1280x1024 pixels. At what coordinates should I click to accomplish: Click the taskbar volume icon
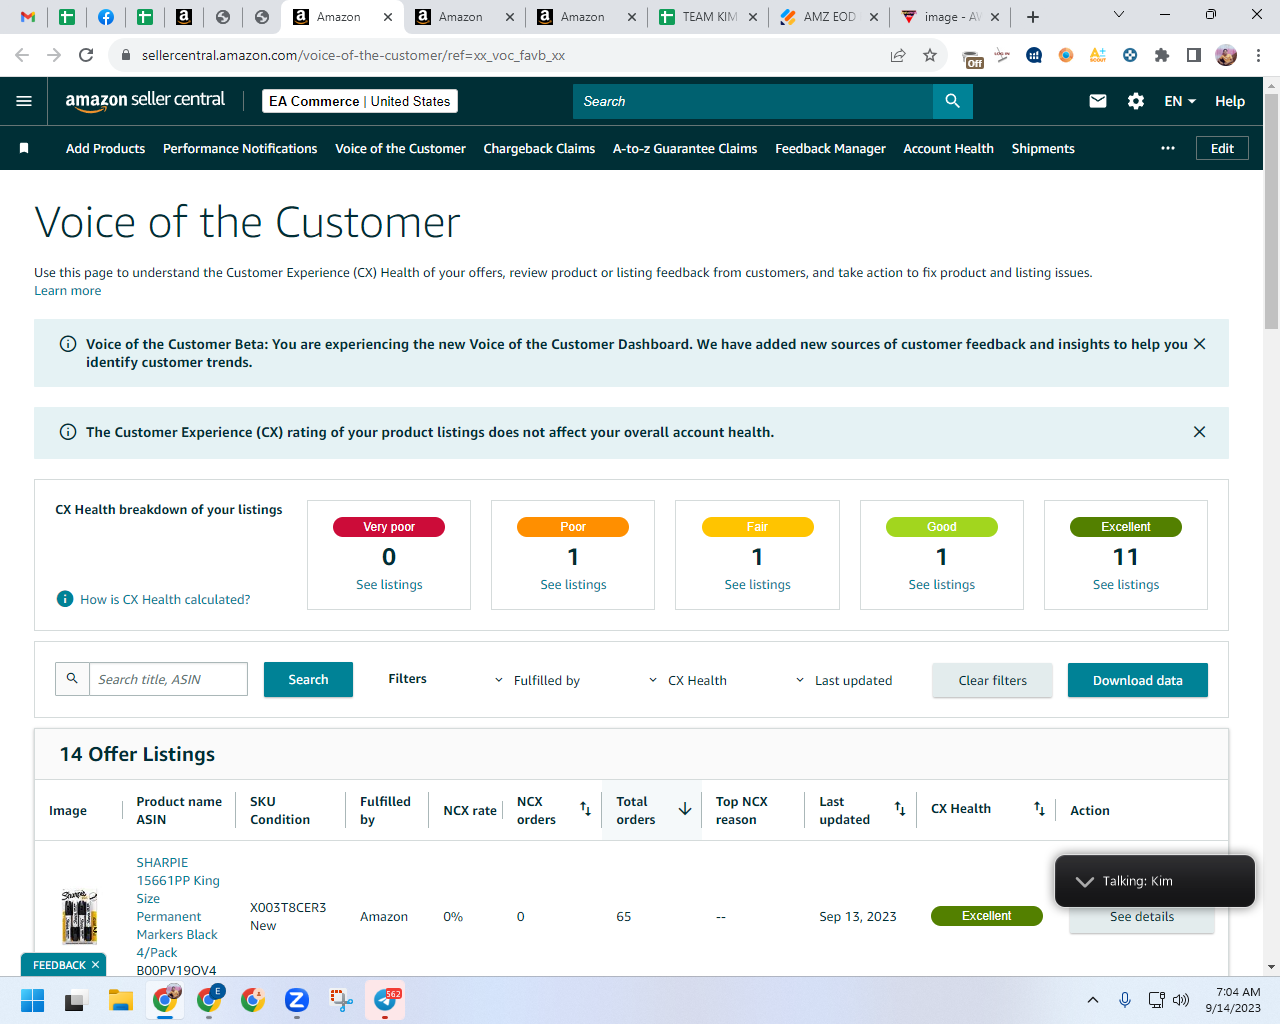pyautogui.click(x=1181, y=1000)
